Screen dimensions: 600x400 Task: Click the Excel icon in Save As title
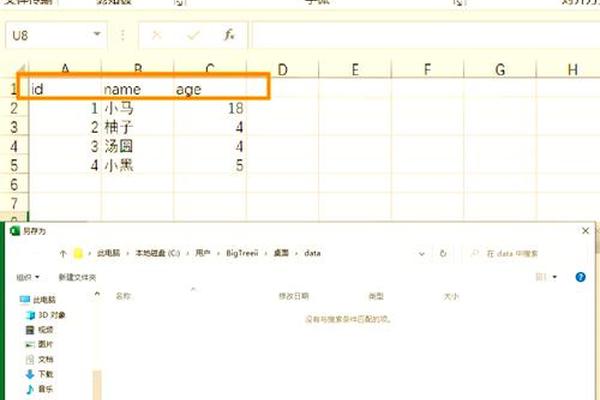click(15, 231)
